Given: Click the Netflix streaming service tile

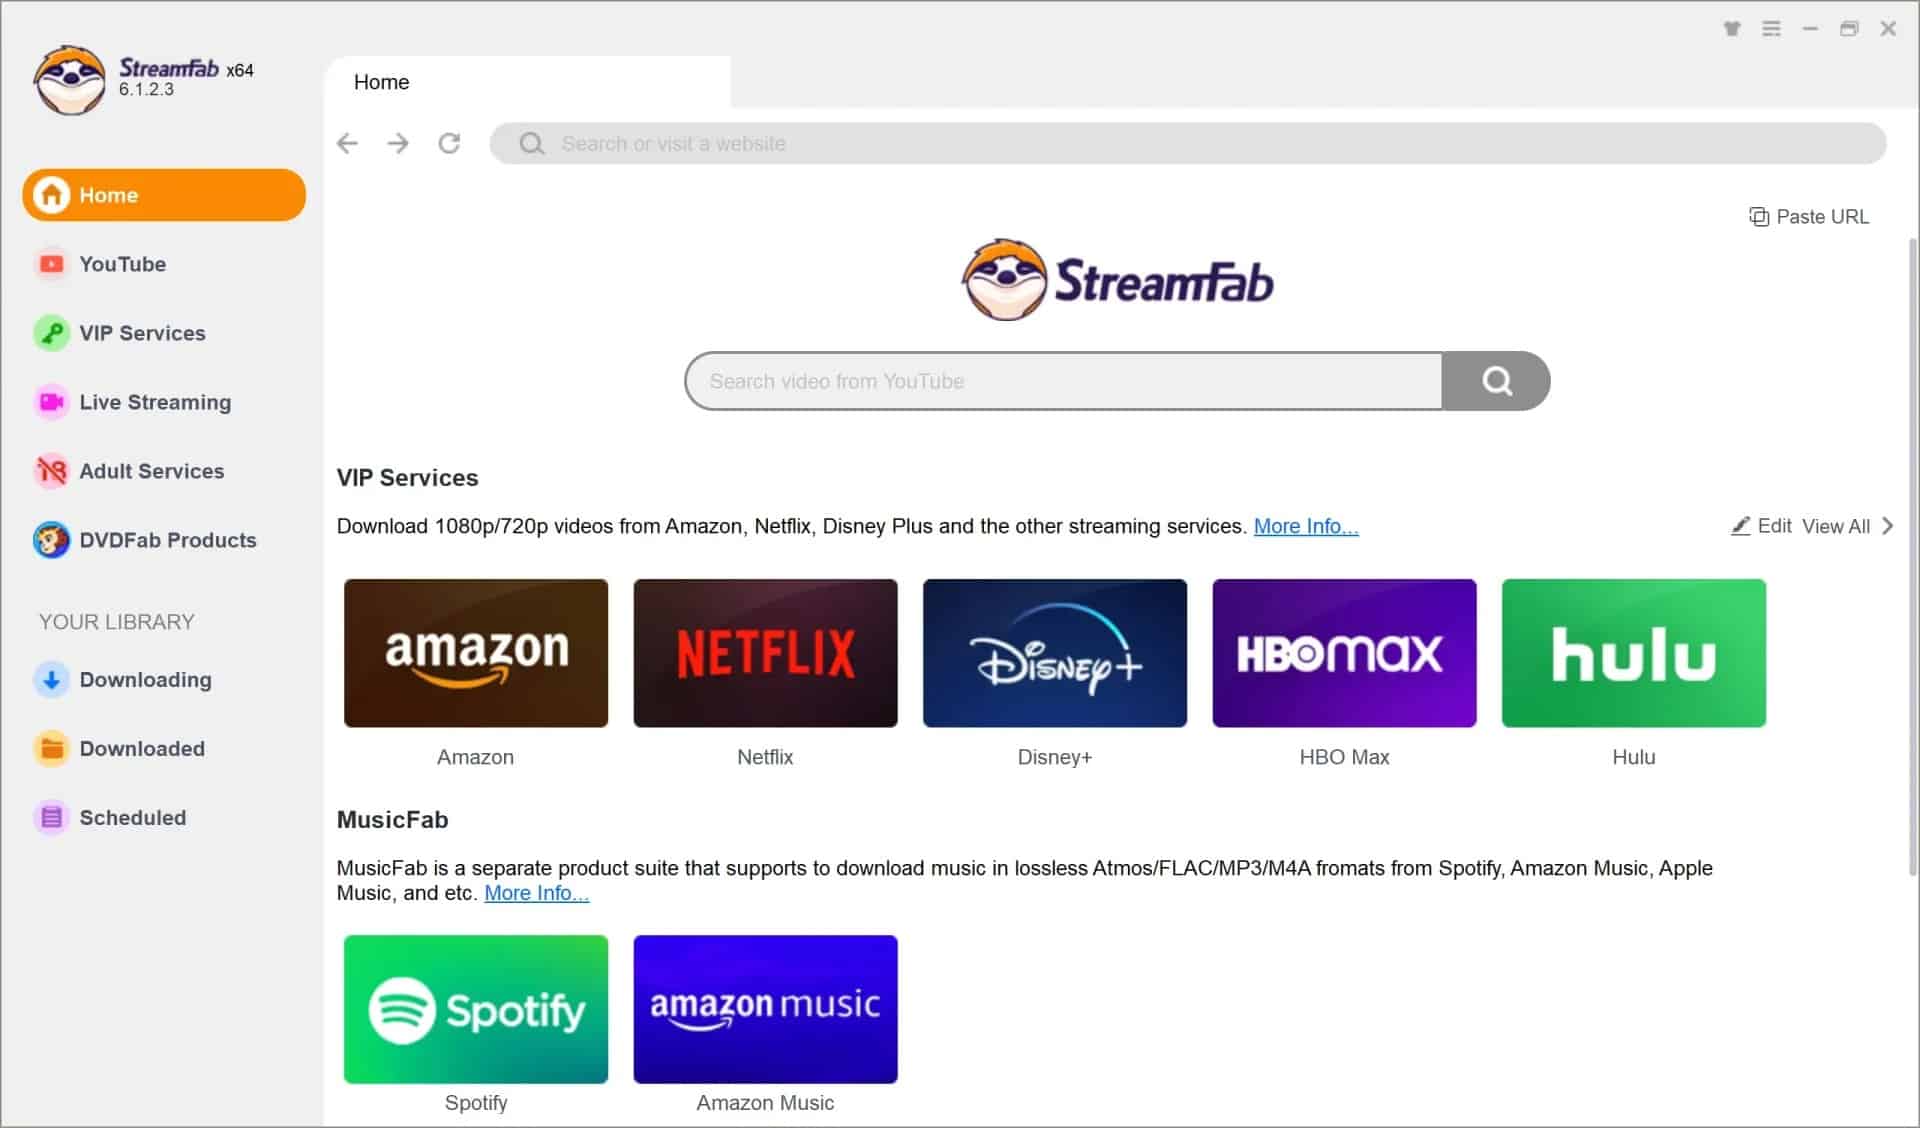Looking at the screenshot, I should click(x=764, y=653).
